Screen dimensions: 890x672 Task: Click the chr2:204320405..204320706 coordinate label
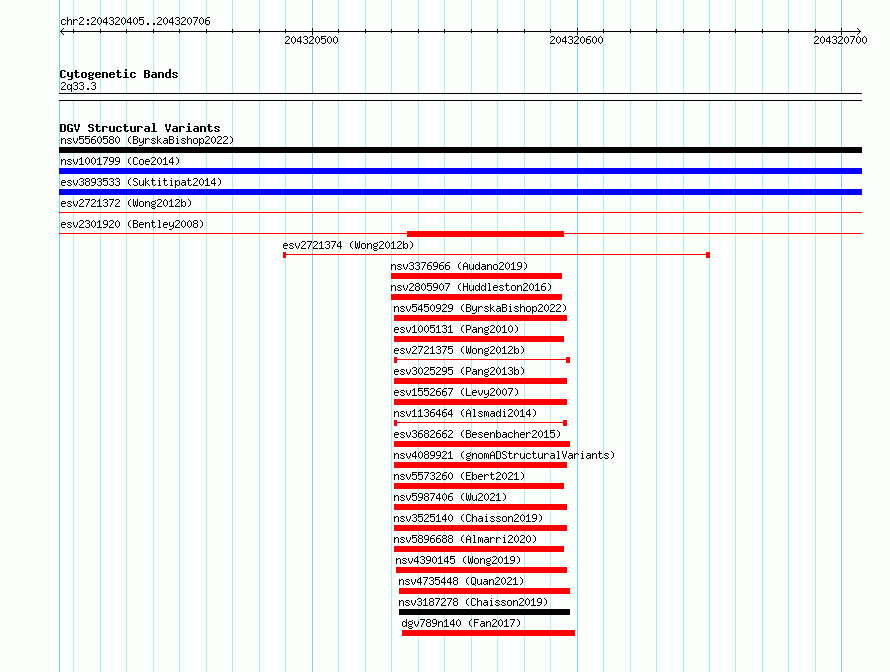point(135,21)
